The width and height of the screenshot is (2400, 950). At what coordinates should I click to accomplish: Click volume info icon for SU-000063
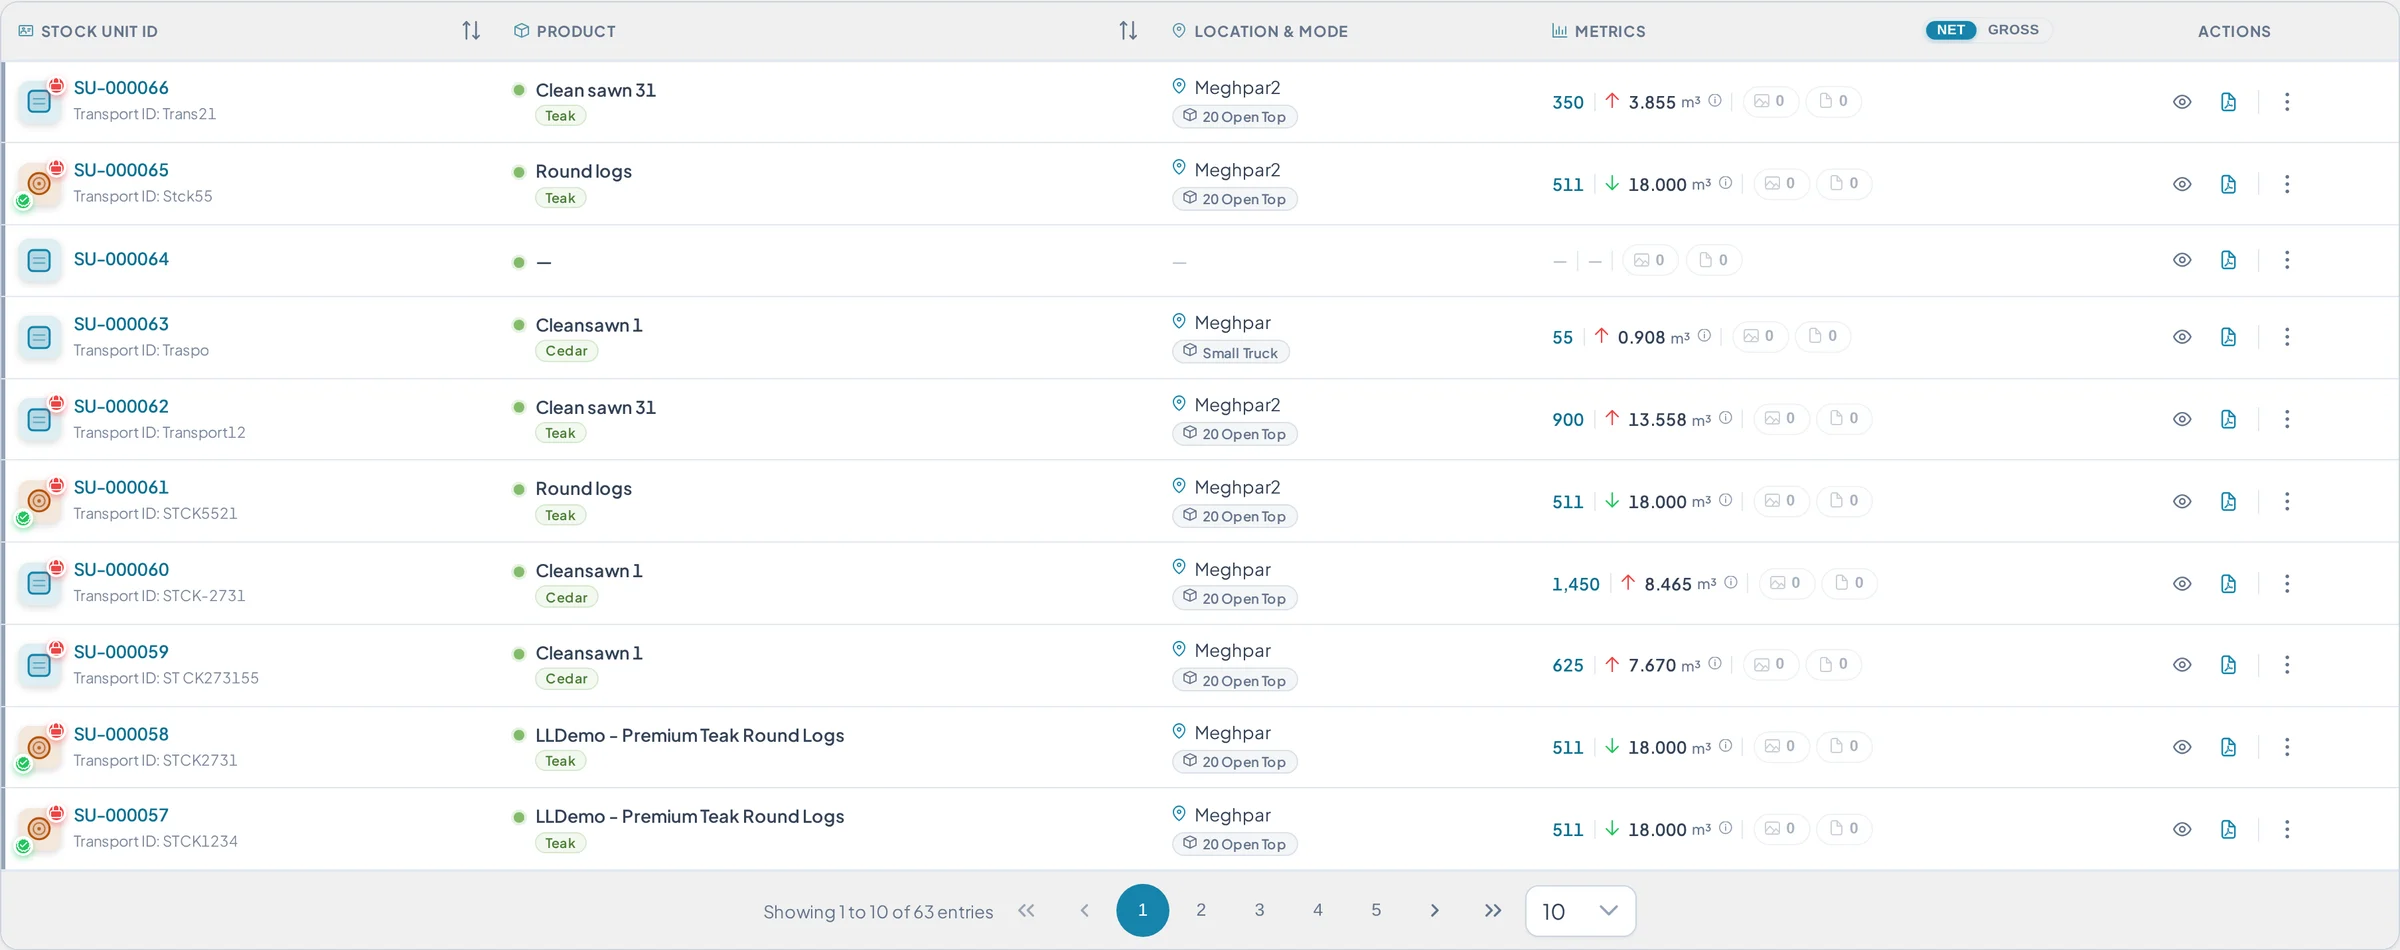[1704, 336]
